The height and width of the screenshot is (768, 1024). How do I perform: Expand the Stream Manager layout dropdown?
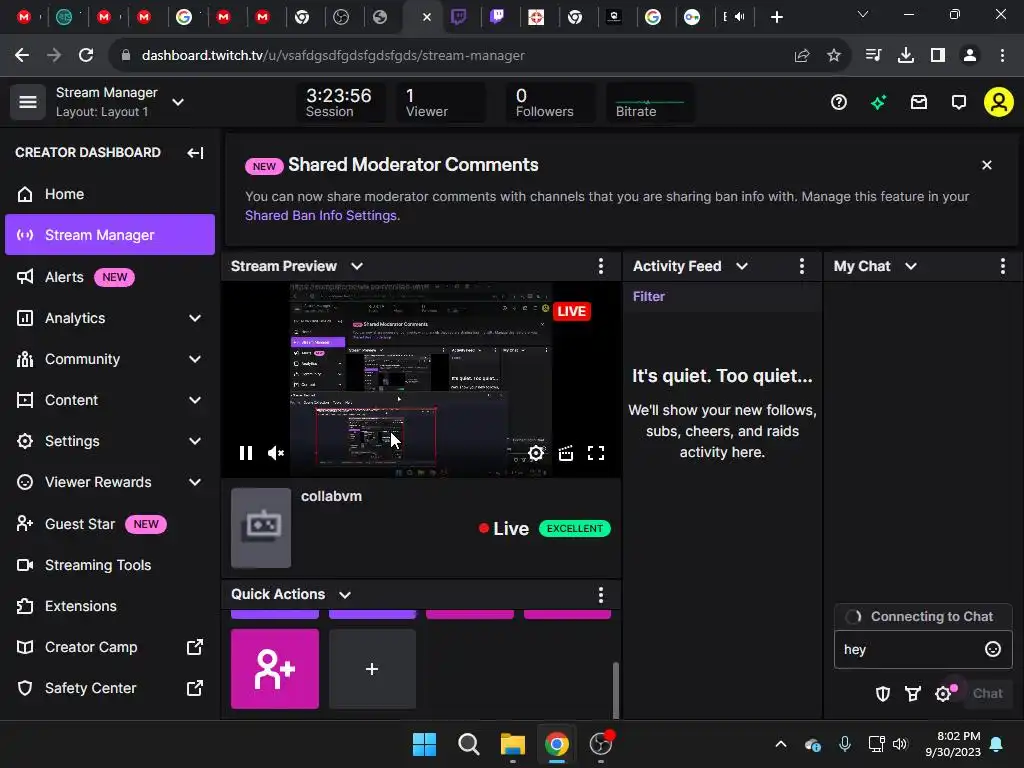coord(178,102)
